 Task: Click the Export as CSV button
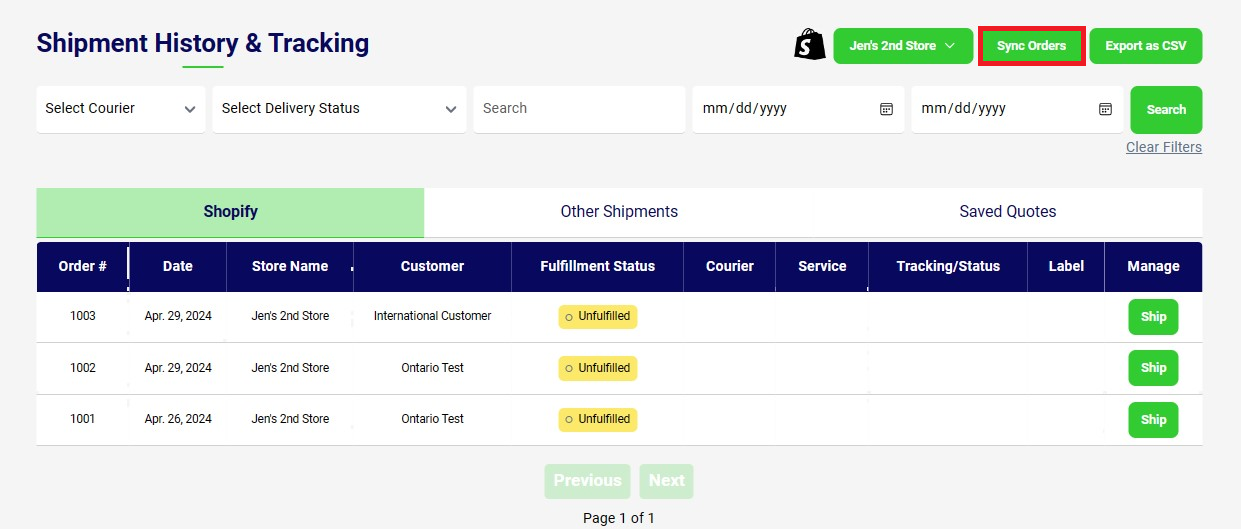pos(1146,46)
